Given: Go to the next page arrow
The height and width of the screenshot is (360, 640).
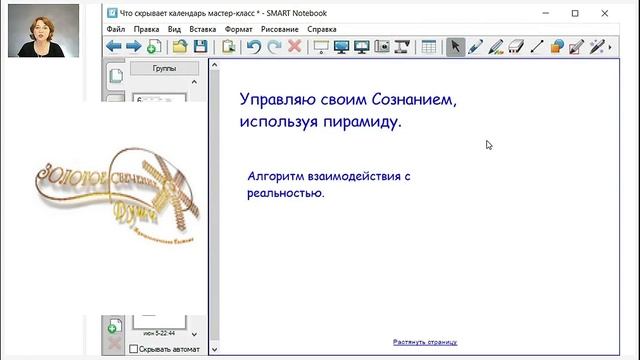Looking at the screenshot, I should [133, 47].
